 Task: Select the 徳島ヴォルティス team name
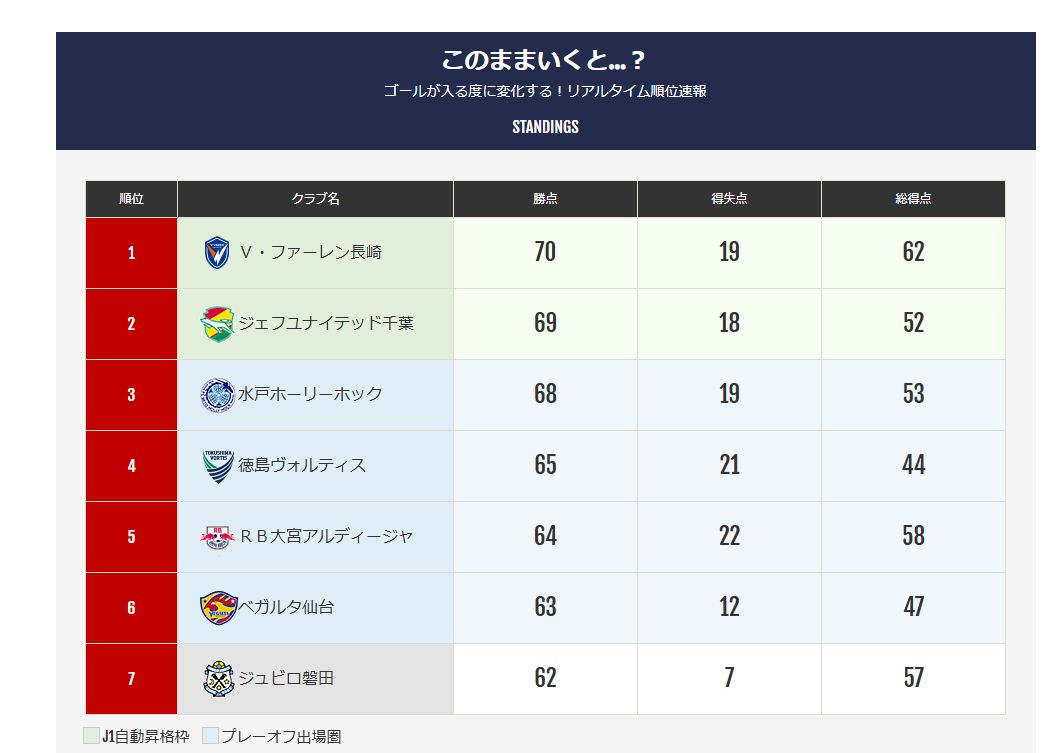[302, 466]
